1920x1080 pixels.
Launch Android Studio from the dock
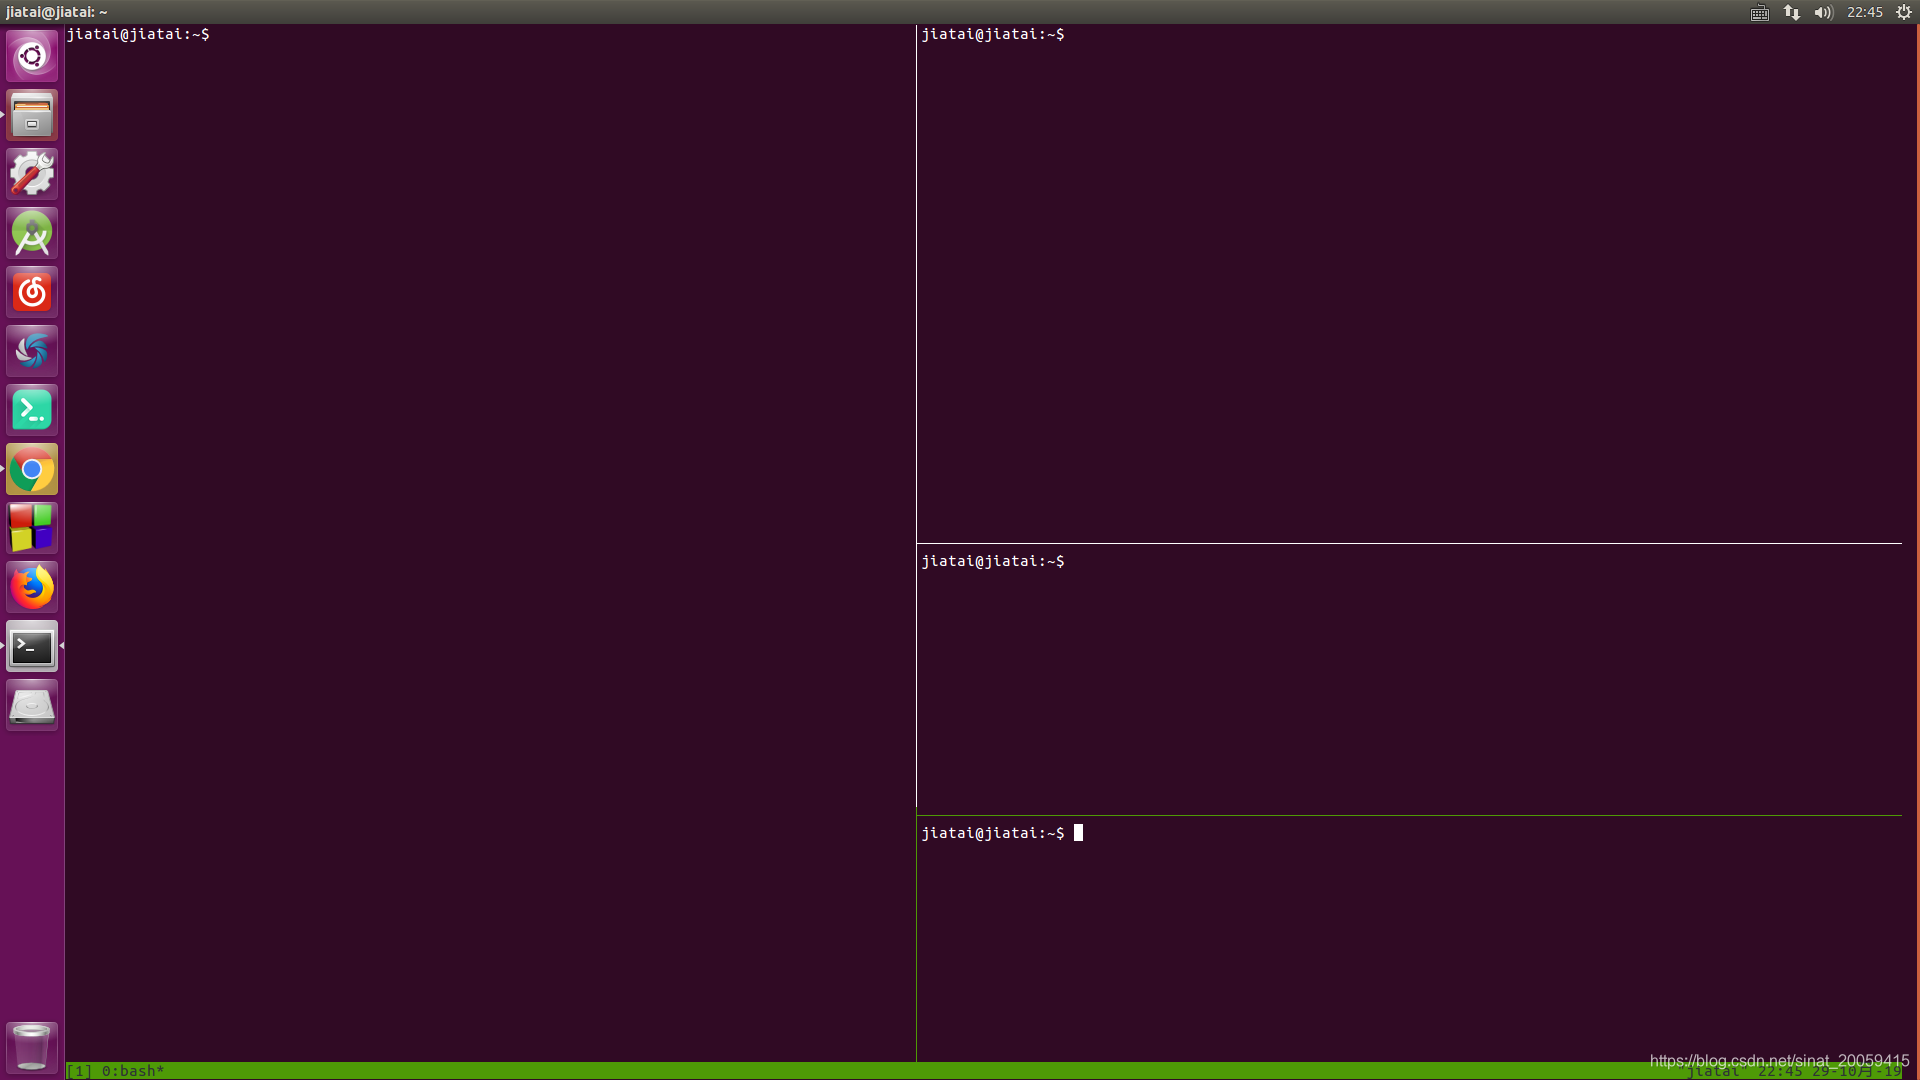(32, 233)
